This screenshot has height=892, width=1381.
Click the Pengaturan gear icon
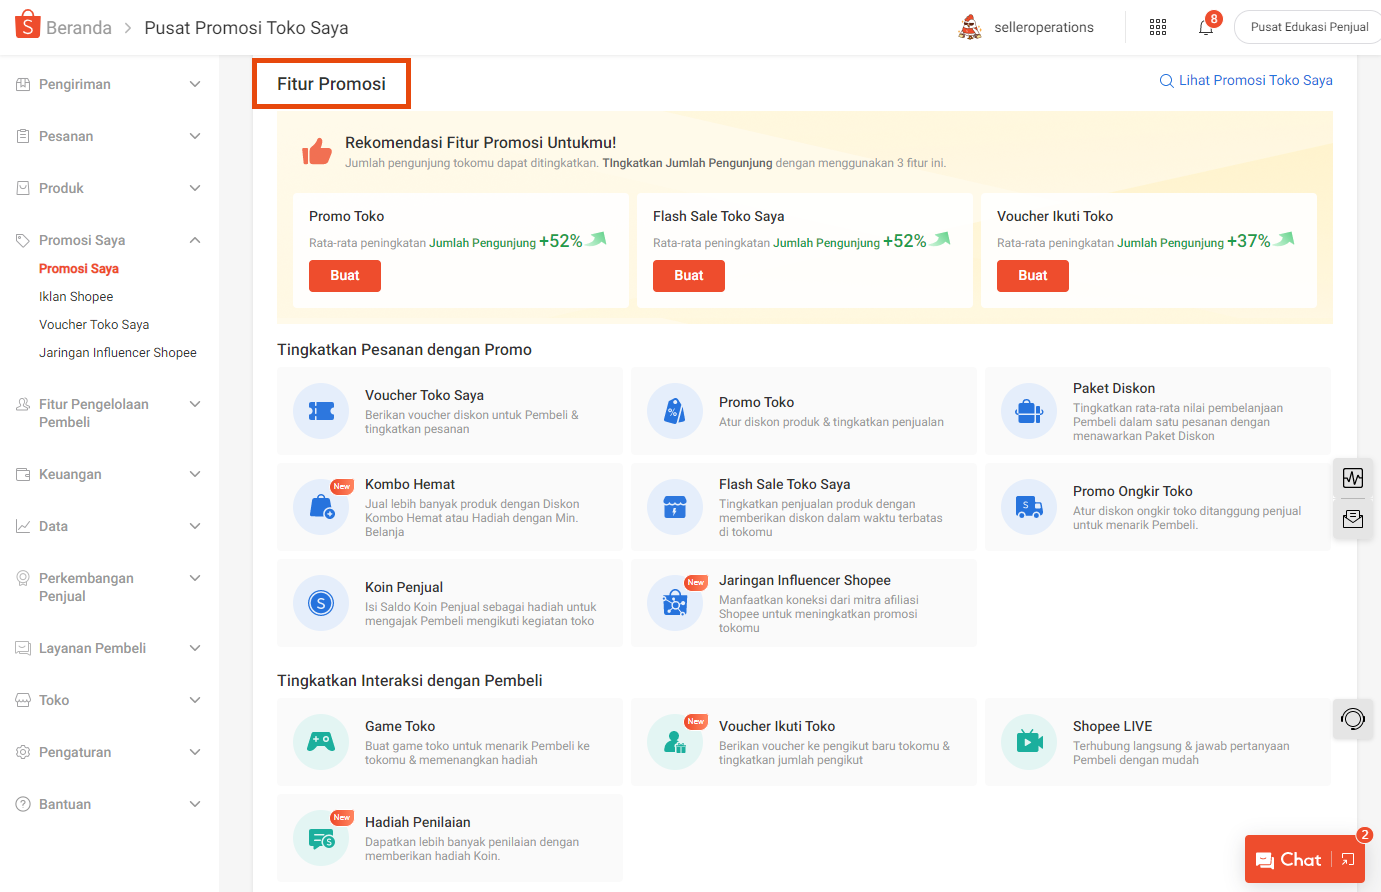[23, 752]
